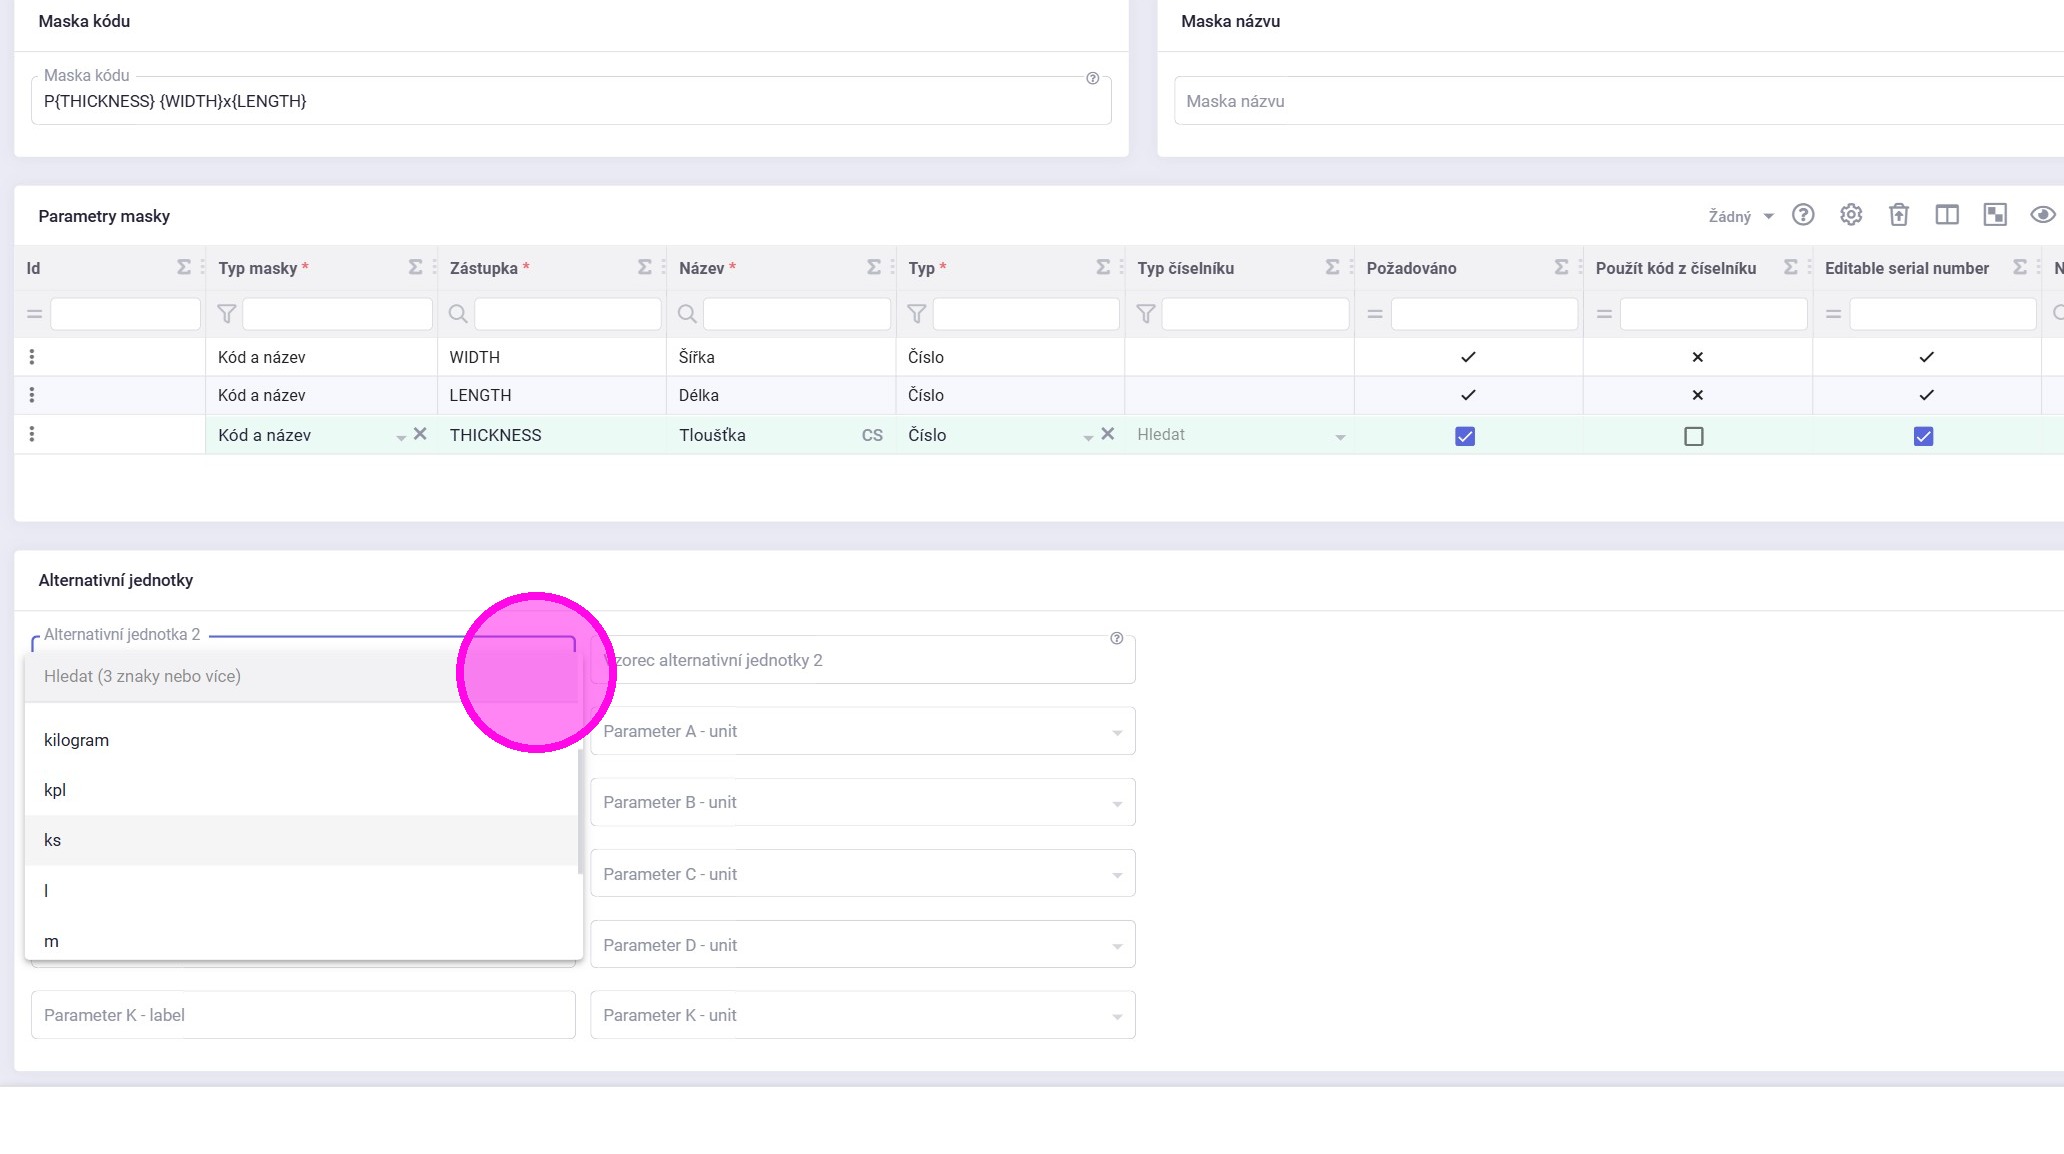
Task: Clear the Typ masky value with X
Action: click(x=420, y=434)
